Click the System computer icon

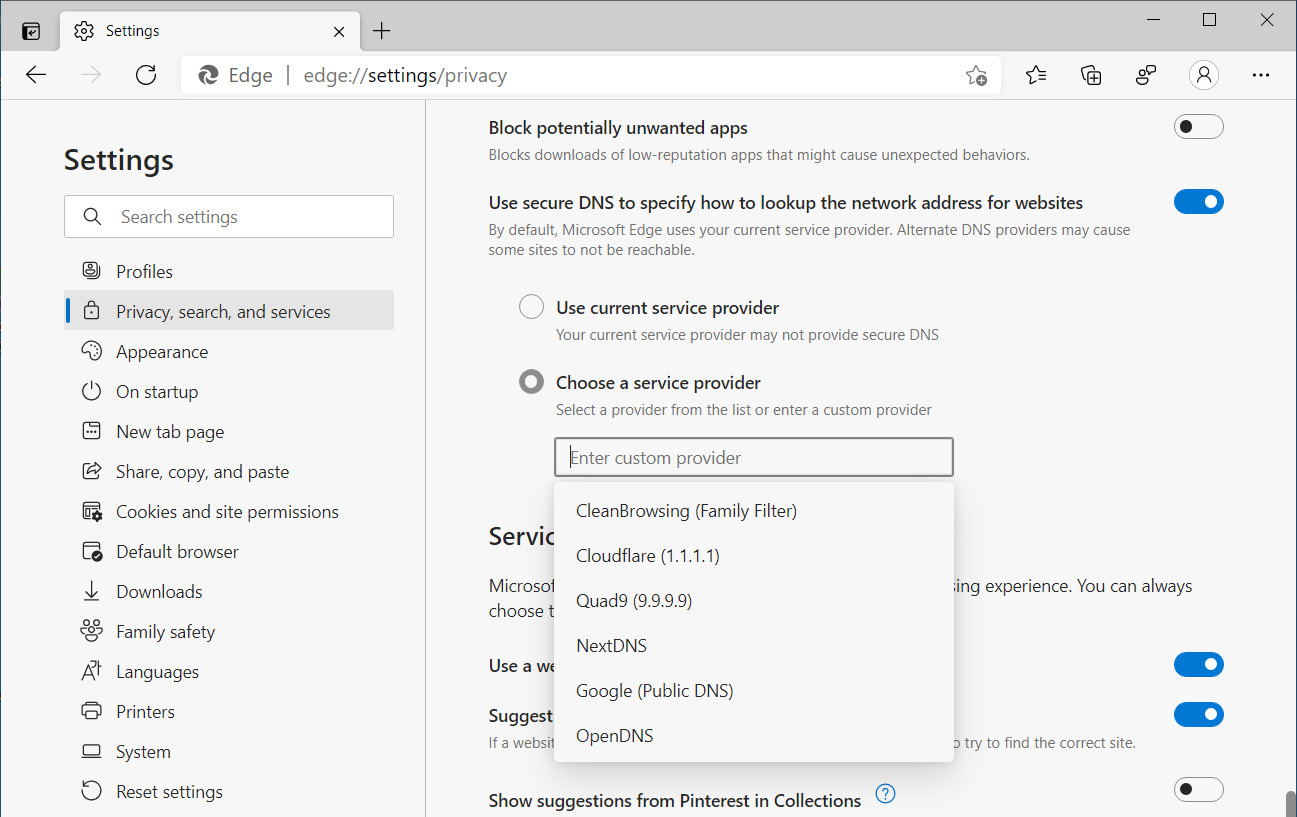coord(91,751)
